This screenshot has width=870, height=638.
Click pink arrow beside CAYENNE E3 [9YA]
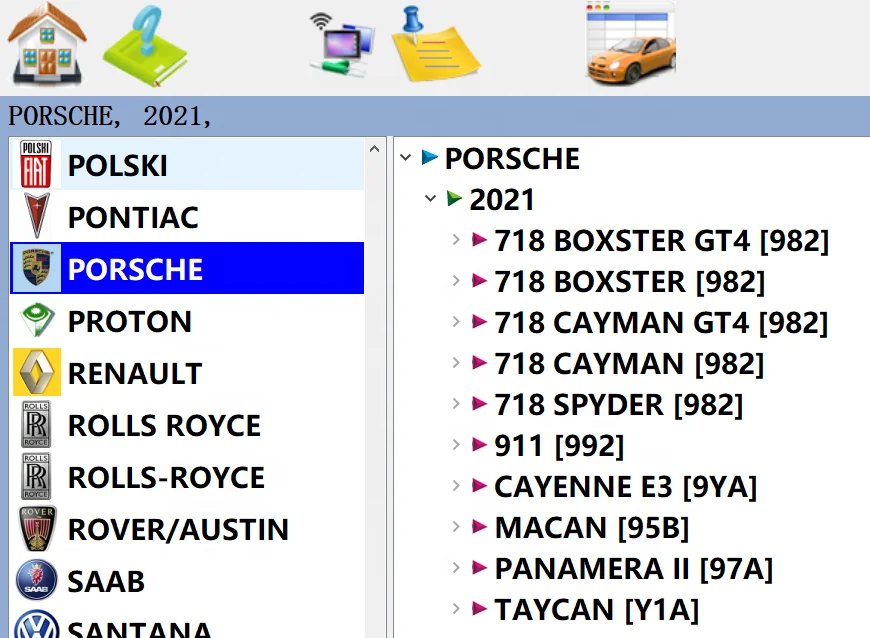(x=479, y=485)
